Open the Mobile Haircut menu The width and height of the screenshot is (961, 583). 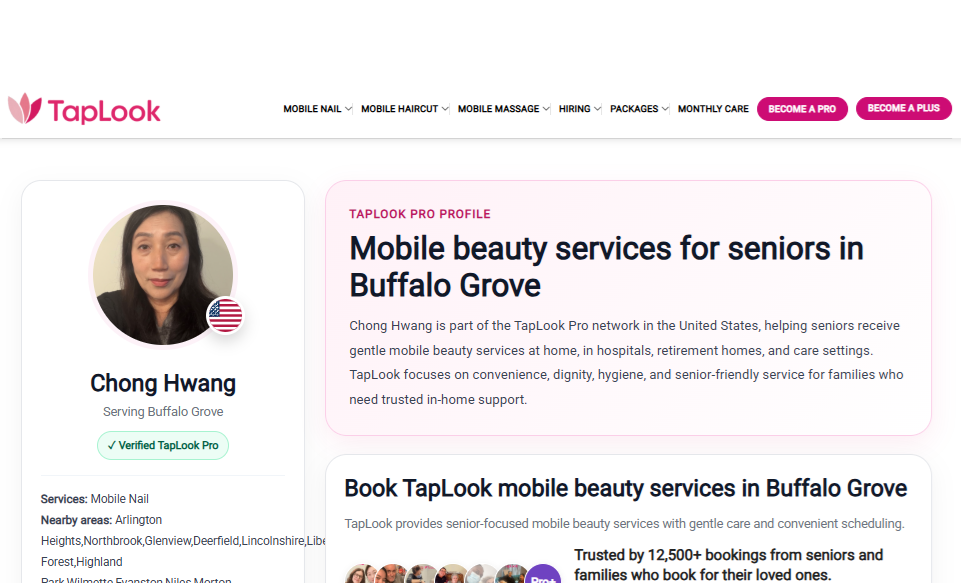(400, 109)
